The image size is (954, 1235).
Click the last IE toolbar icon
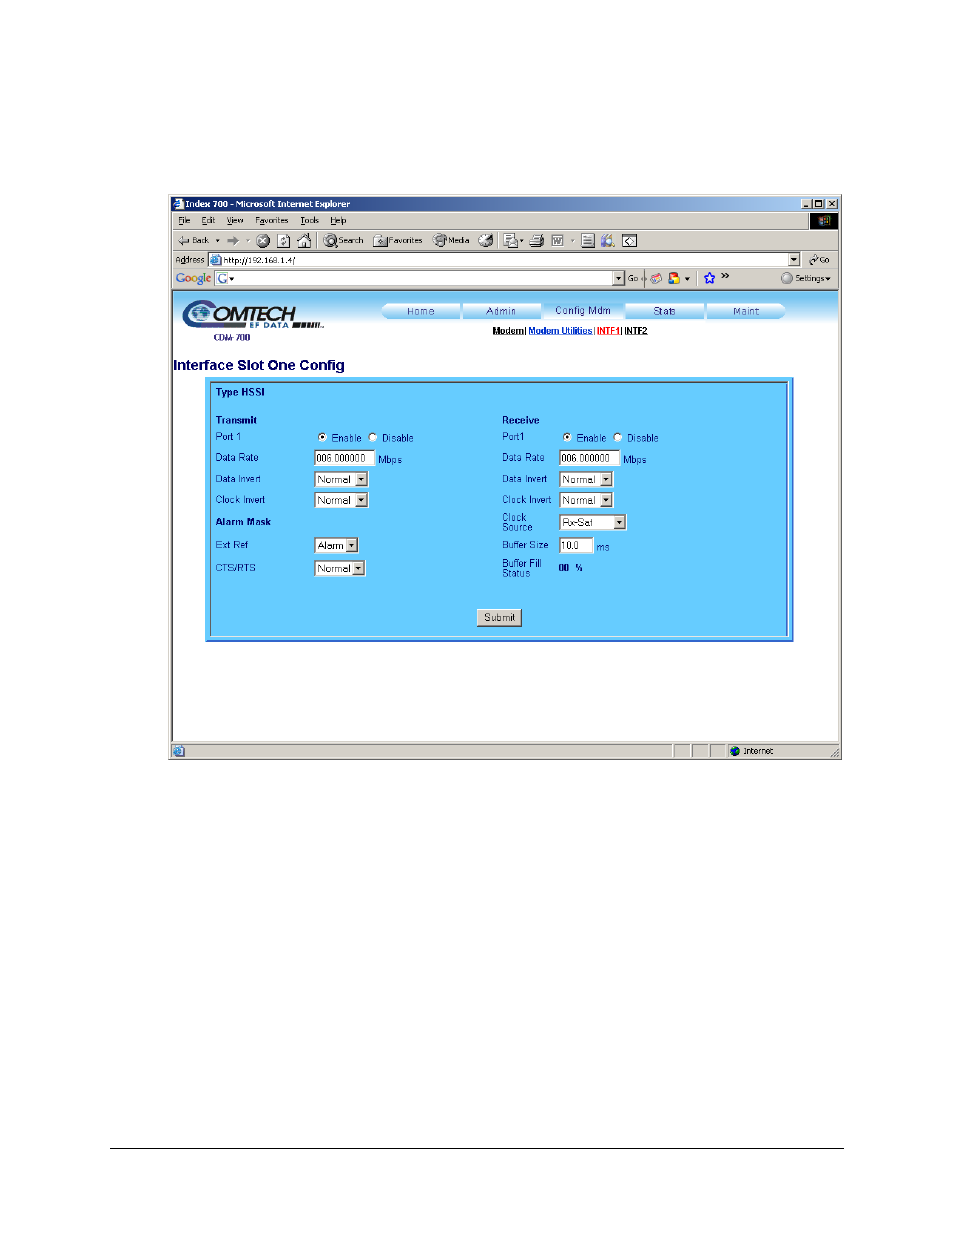point(630,241)
